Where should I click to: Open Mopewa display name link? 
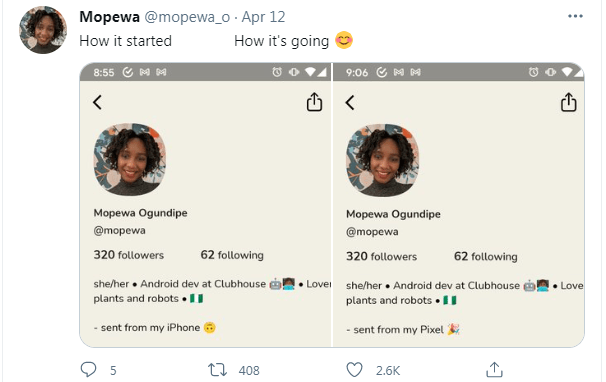pyautogui.click(x=109, y=17)
